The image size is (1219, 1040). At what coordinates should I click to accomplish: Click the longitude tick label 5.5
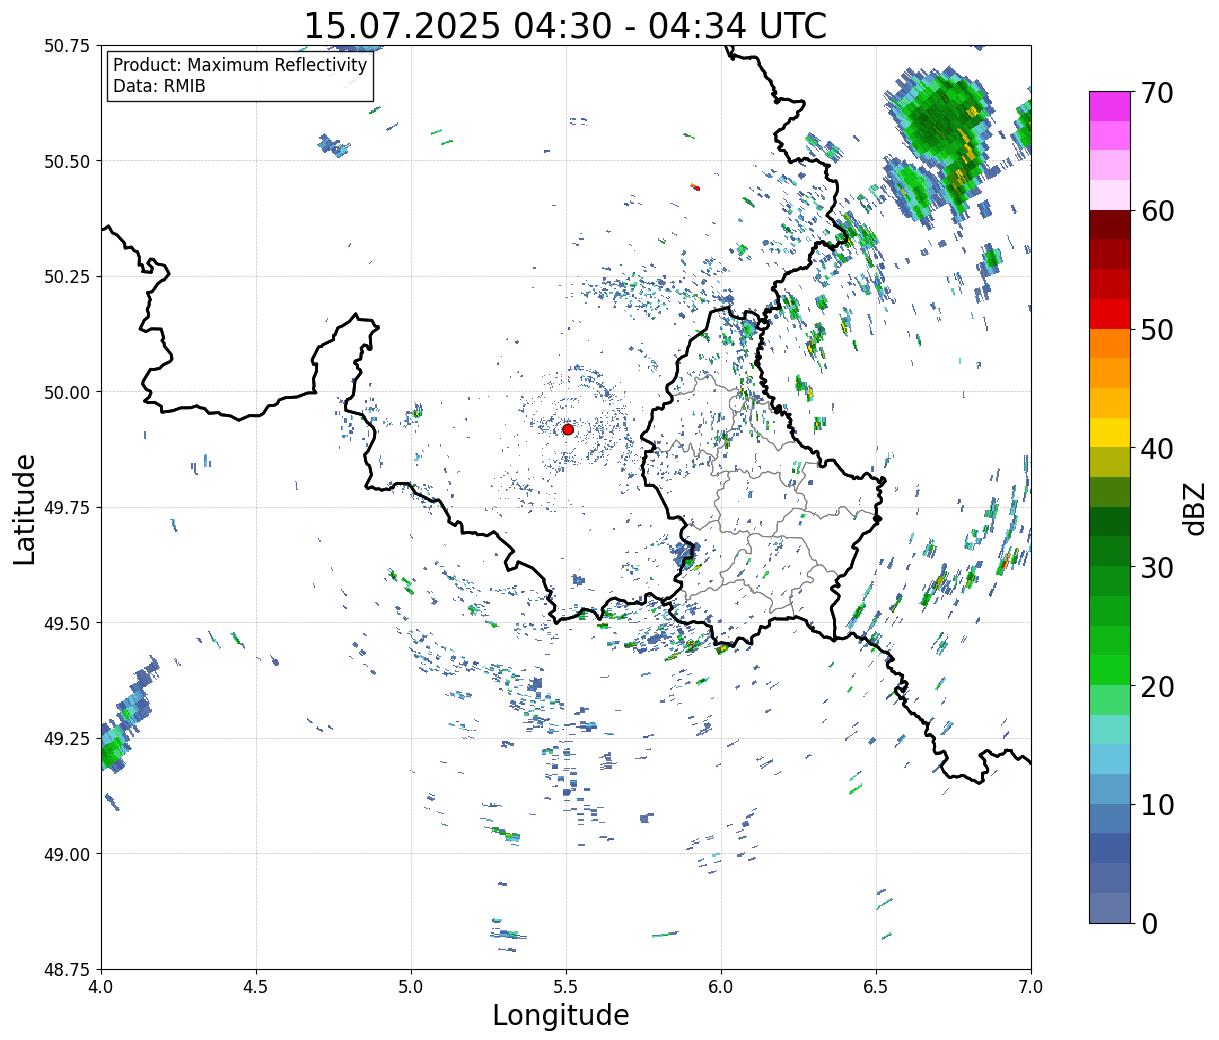pos(566,986)
